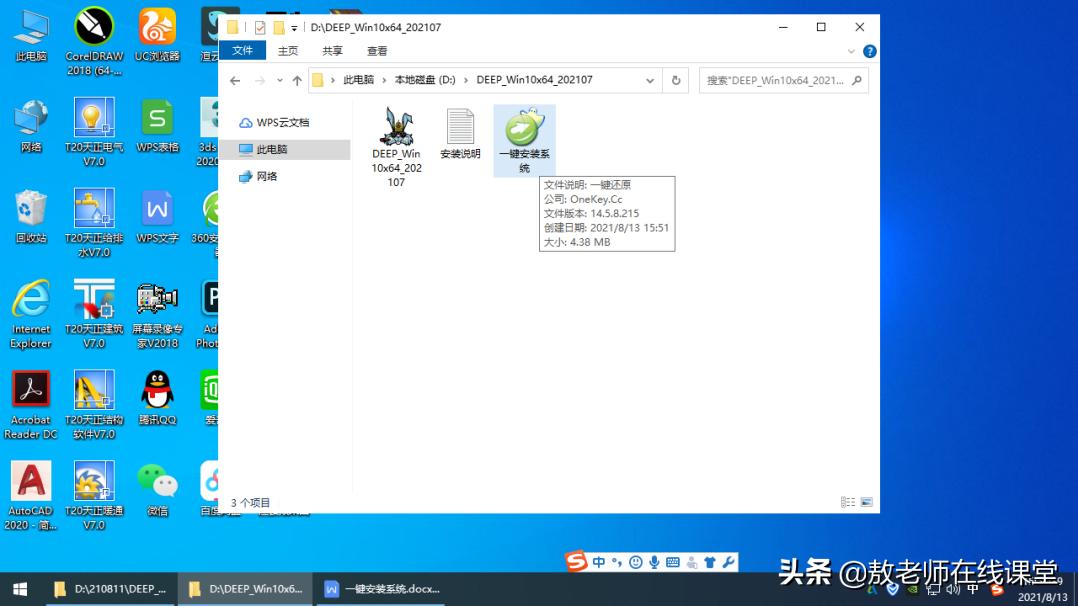
Task: Switch to the 查看 ribbon tab
Action: pyautogui.click(x=377, y=50)
